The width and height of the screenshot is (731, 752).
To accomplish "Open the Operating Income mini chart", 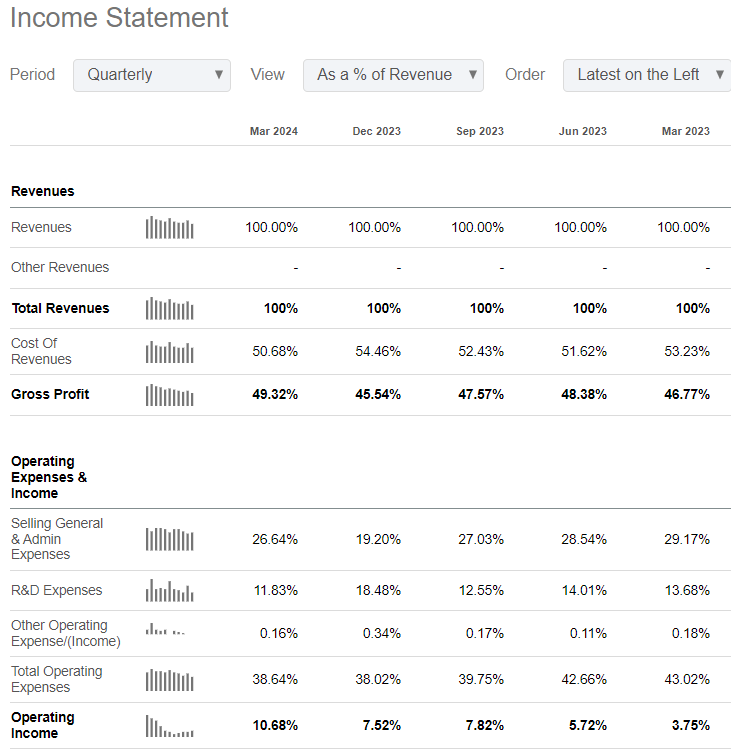I will [169, 726].
